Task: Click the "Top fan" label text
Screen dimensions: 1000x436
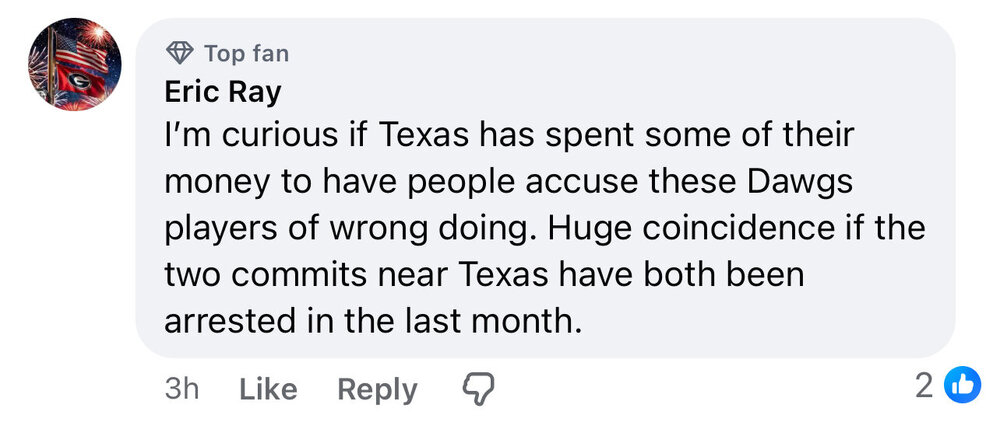Action: (246, 53)
